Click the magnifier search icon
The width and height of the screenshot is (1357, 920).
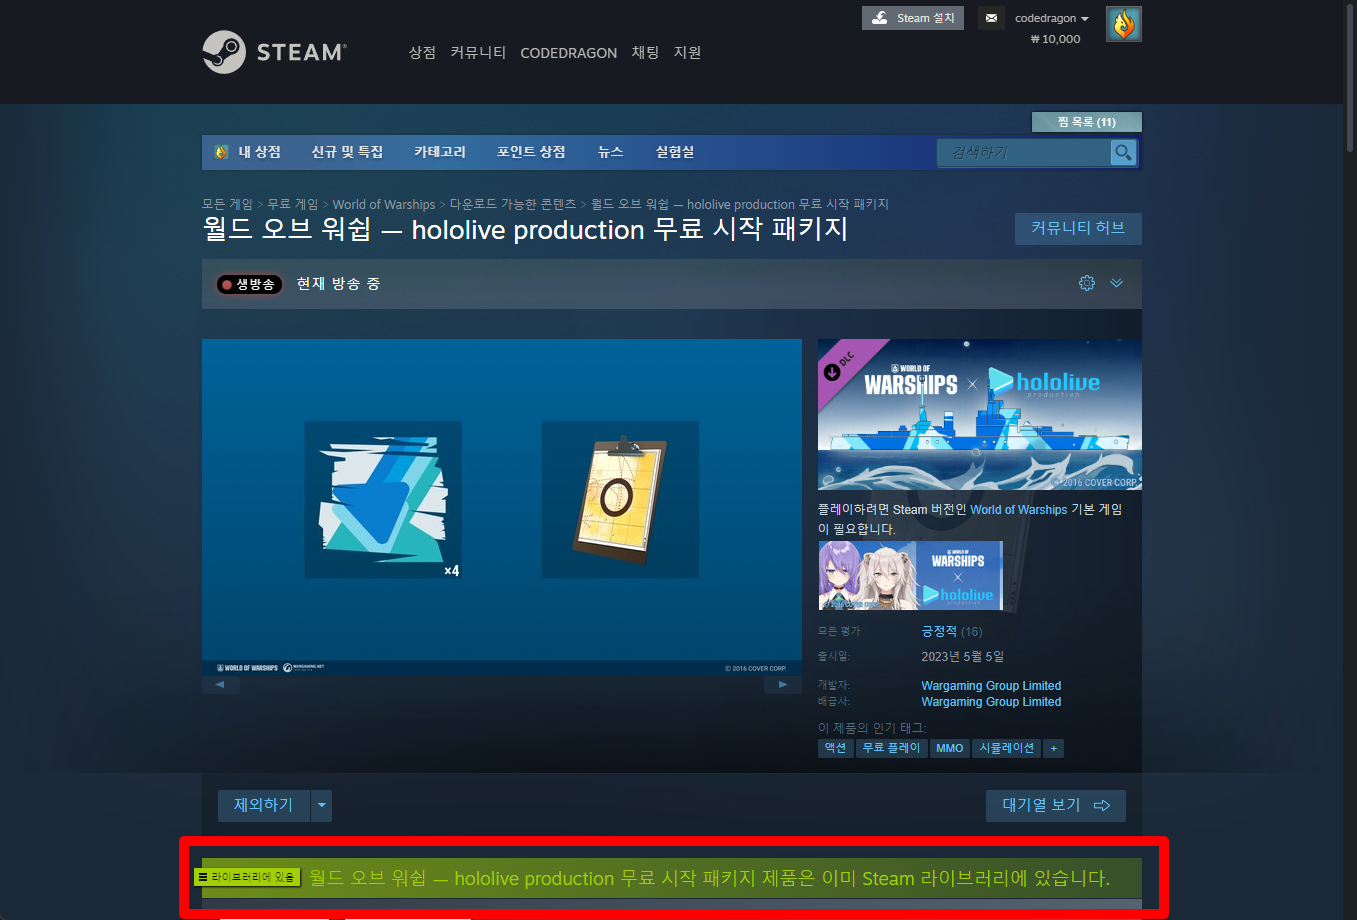click(1123, 152)
